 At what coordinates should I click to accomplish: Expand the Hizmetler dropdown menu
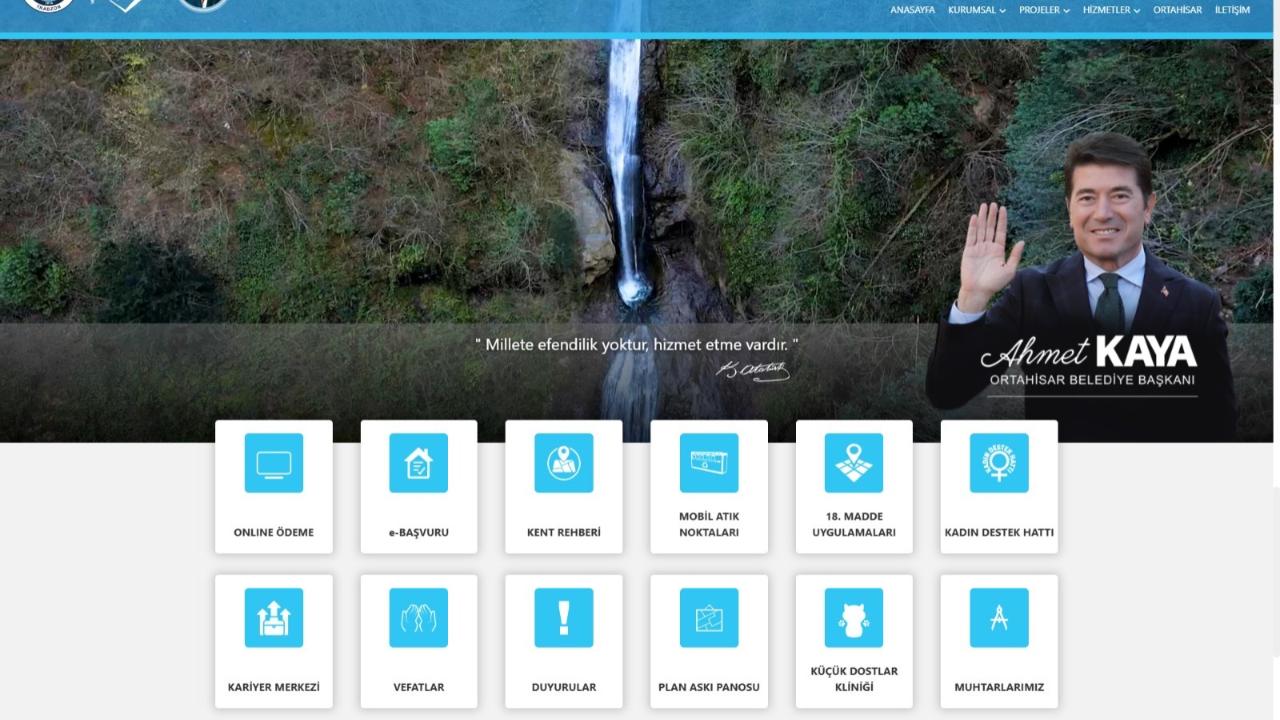coord(1111,10)
